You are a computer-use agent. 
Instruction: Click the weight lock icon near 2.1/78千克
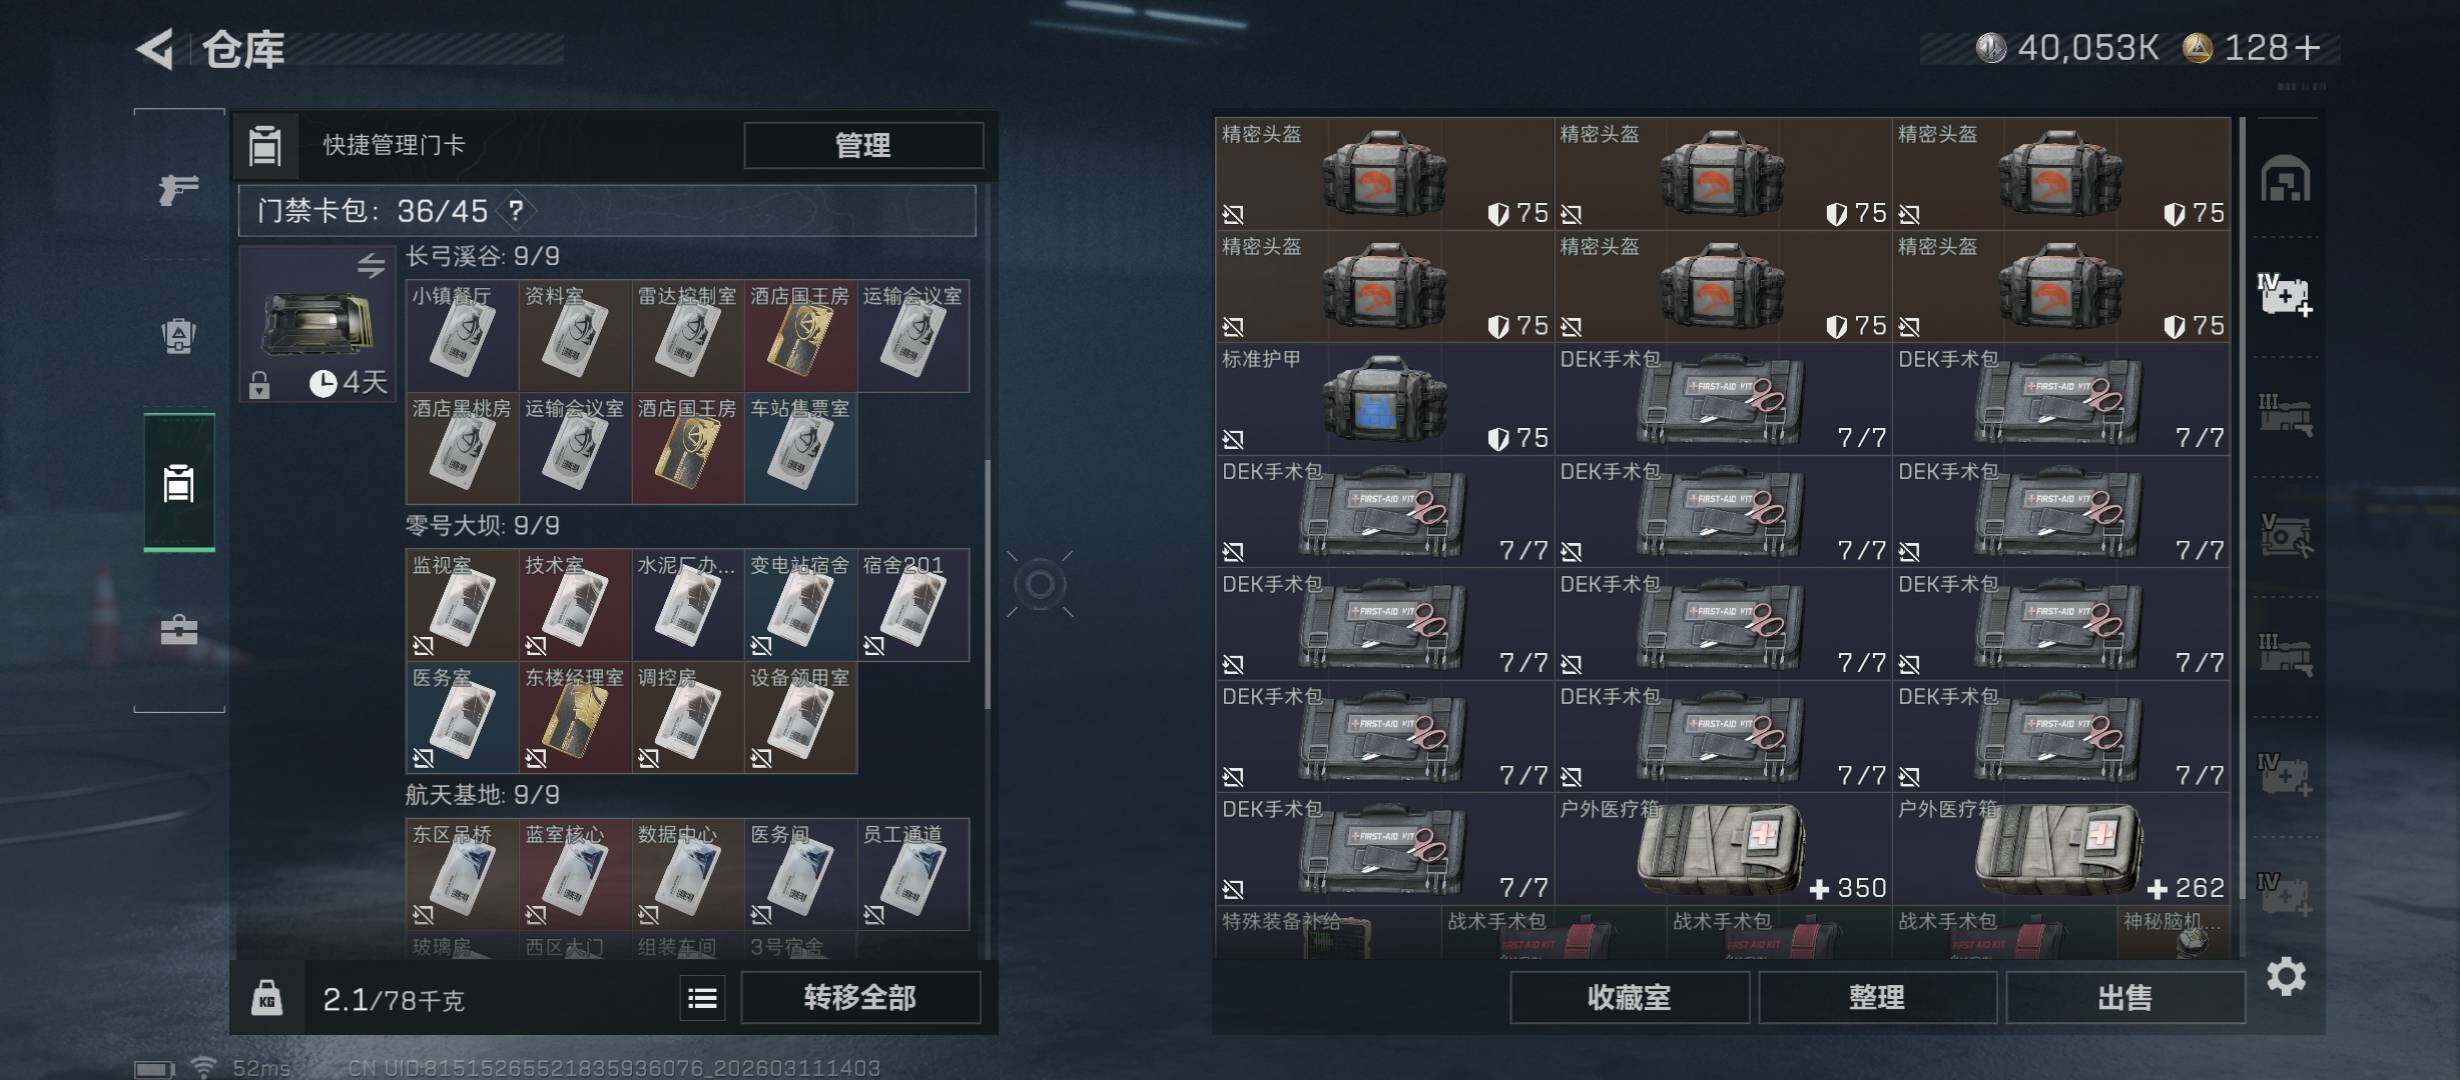click(266, 998)
